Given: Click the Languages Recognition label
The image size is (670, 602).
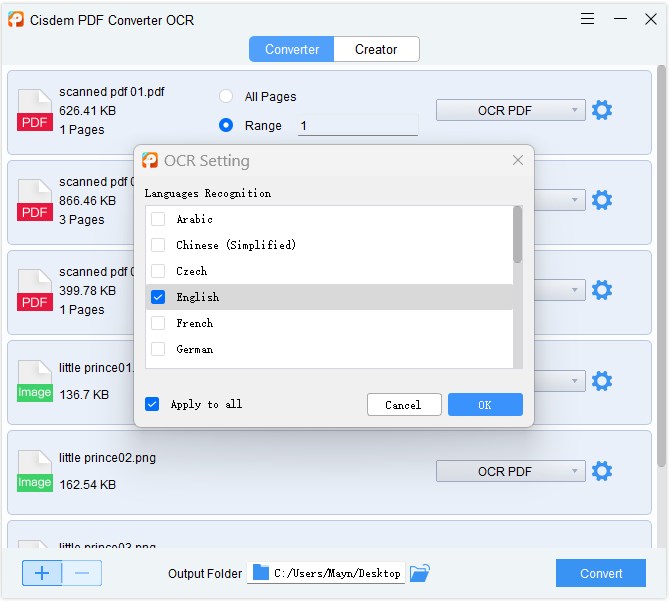Looking at the screenshot, I should tap(208, 194).
